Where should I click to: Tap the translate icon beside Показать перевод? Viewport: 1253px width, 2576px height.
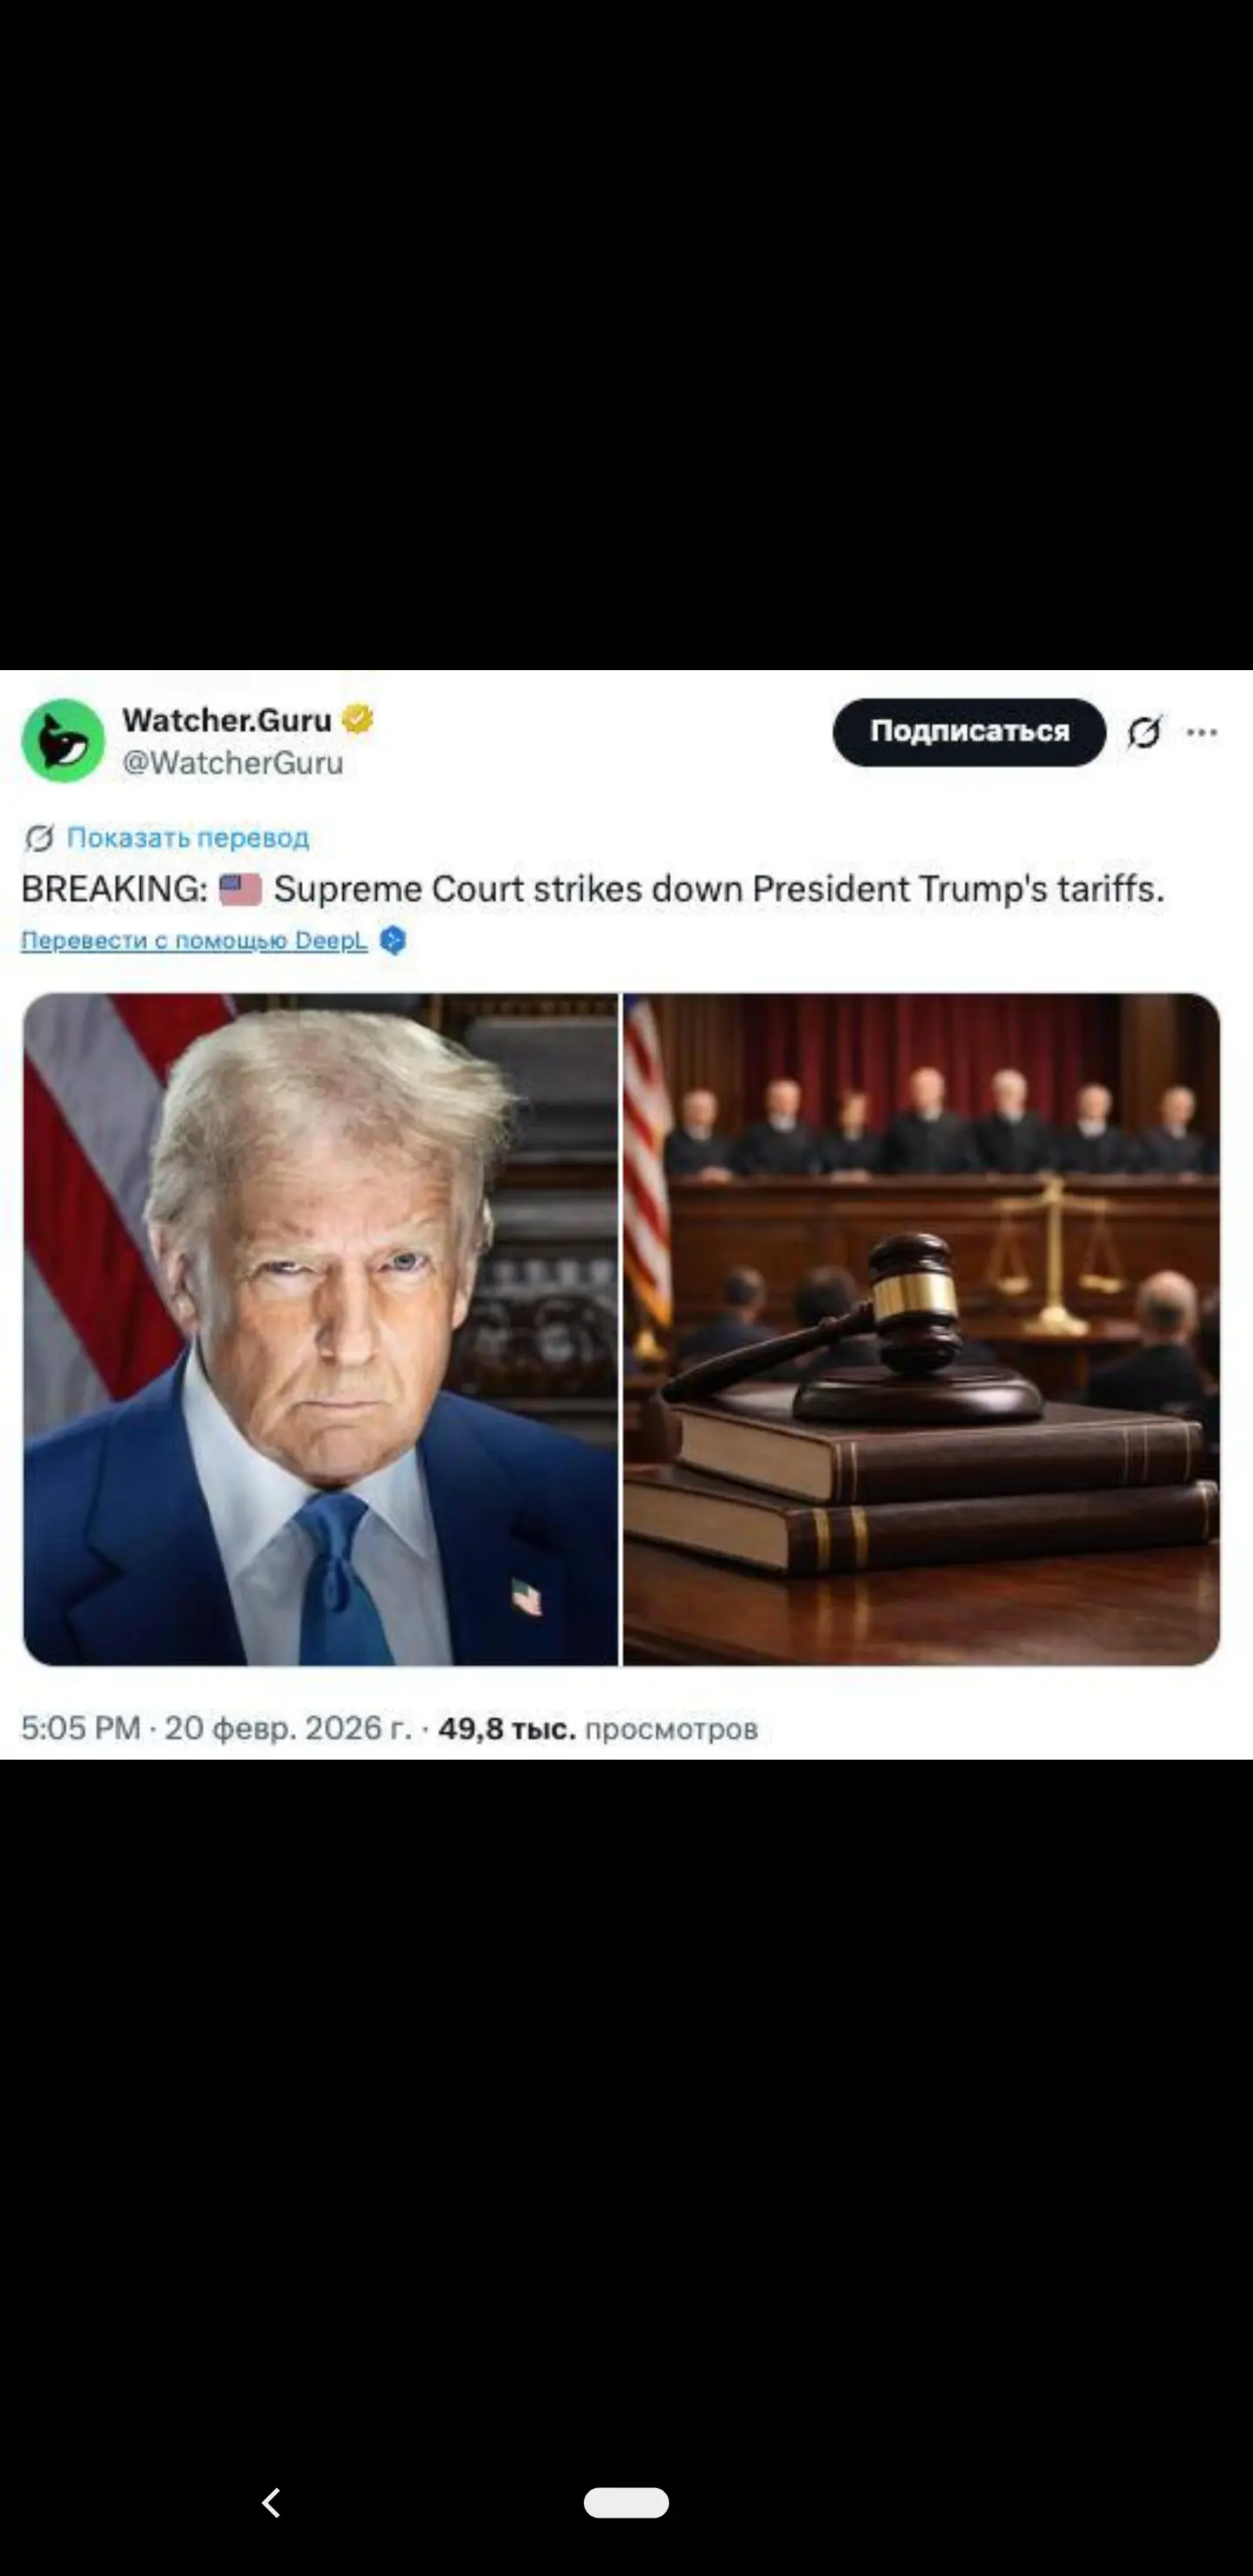click(x=39, y=838)
